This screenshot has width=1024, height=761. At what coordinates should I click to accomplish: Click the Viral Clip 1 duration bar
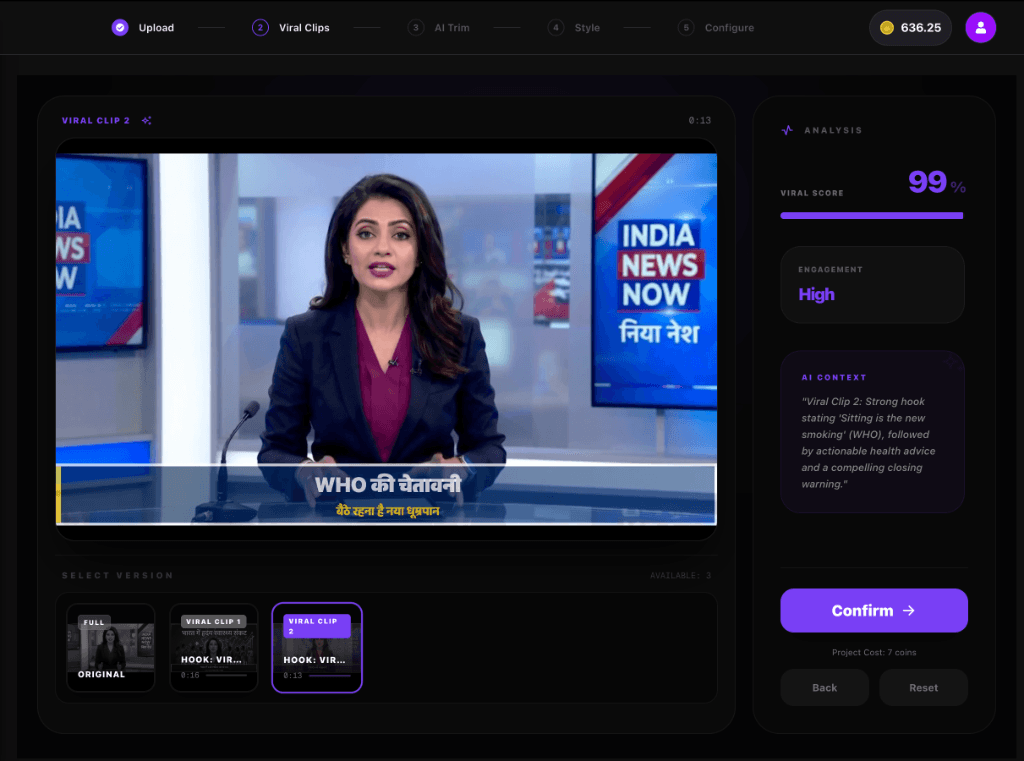click(x=226, y=675)
